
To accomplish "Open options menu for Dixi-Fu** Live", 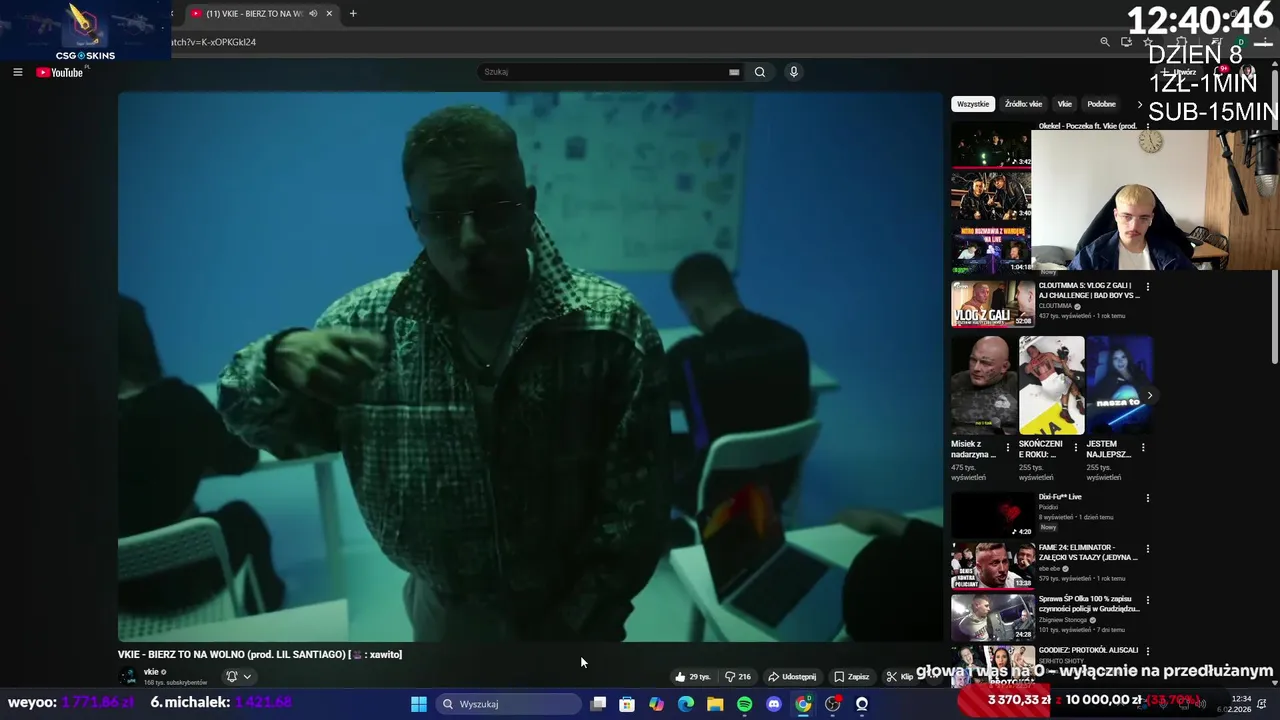I will [x=1148, y=498].
